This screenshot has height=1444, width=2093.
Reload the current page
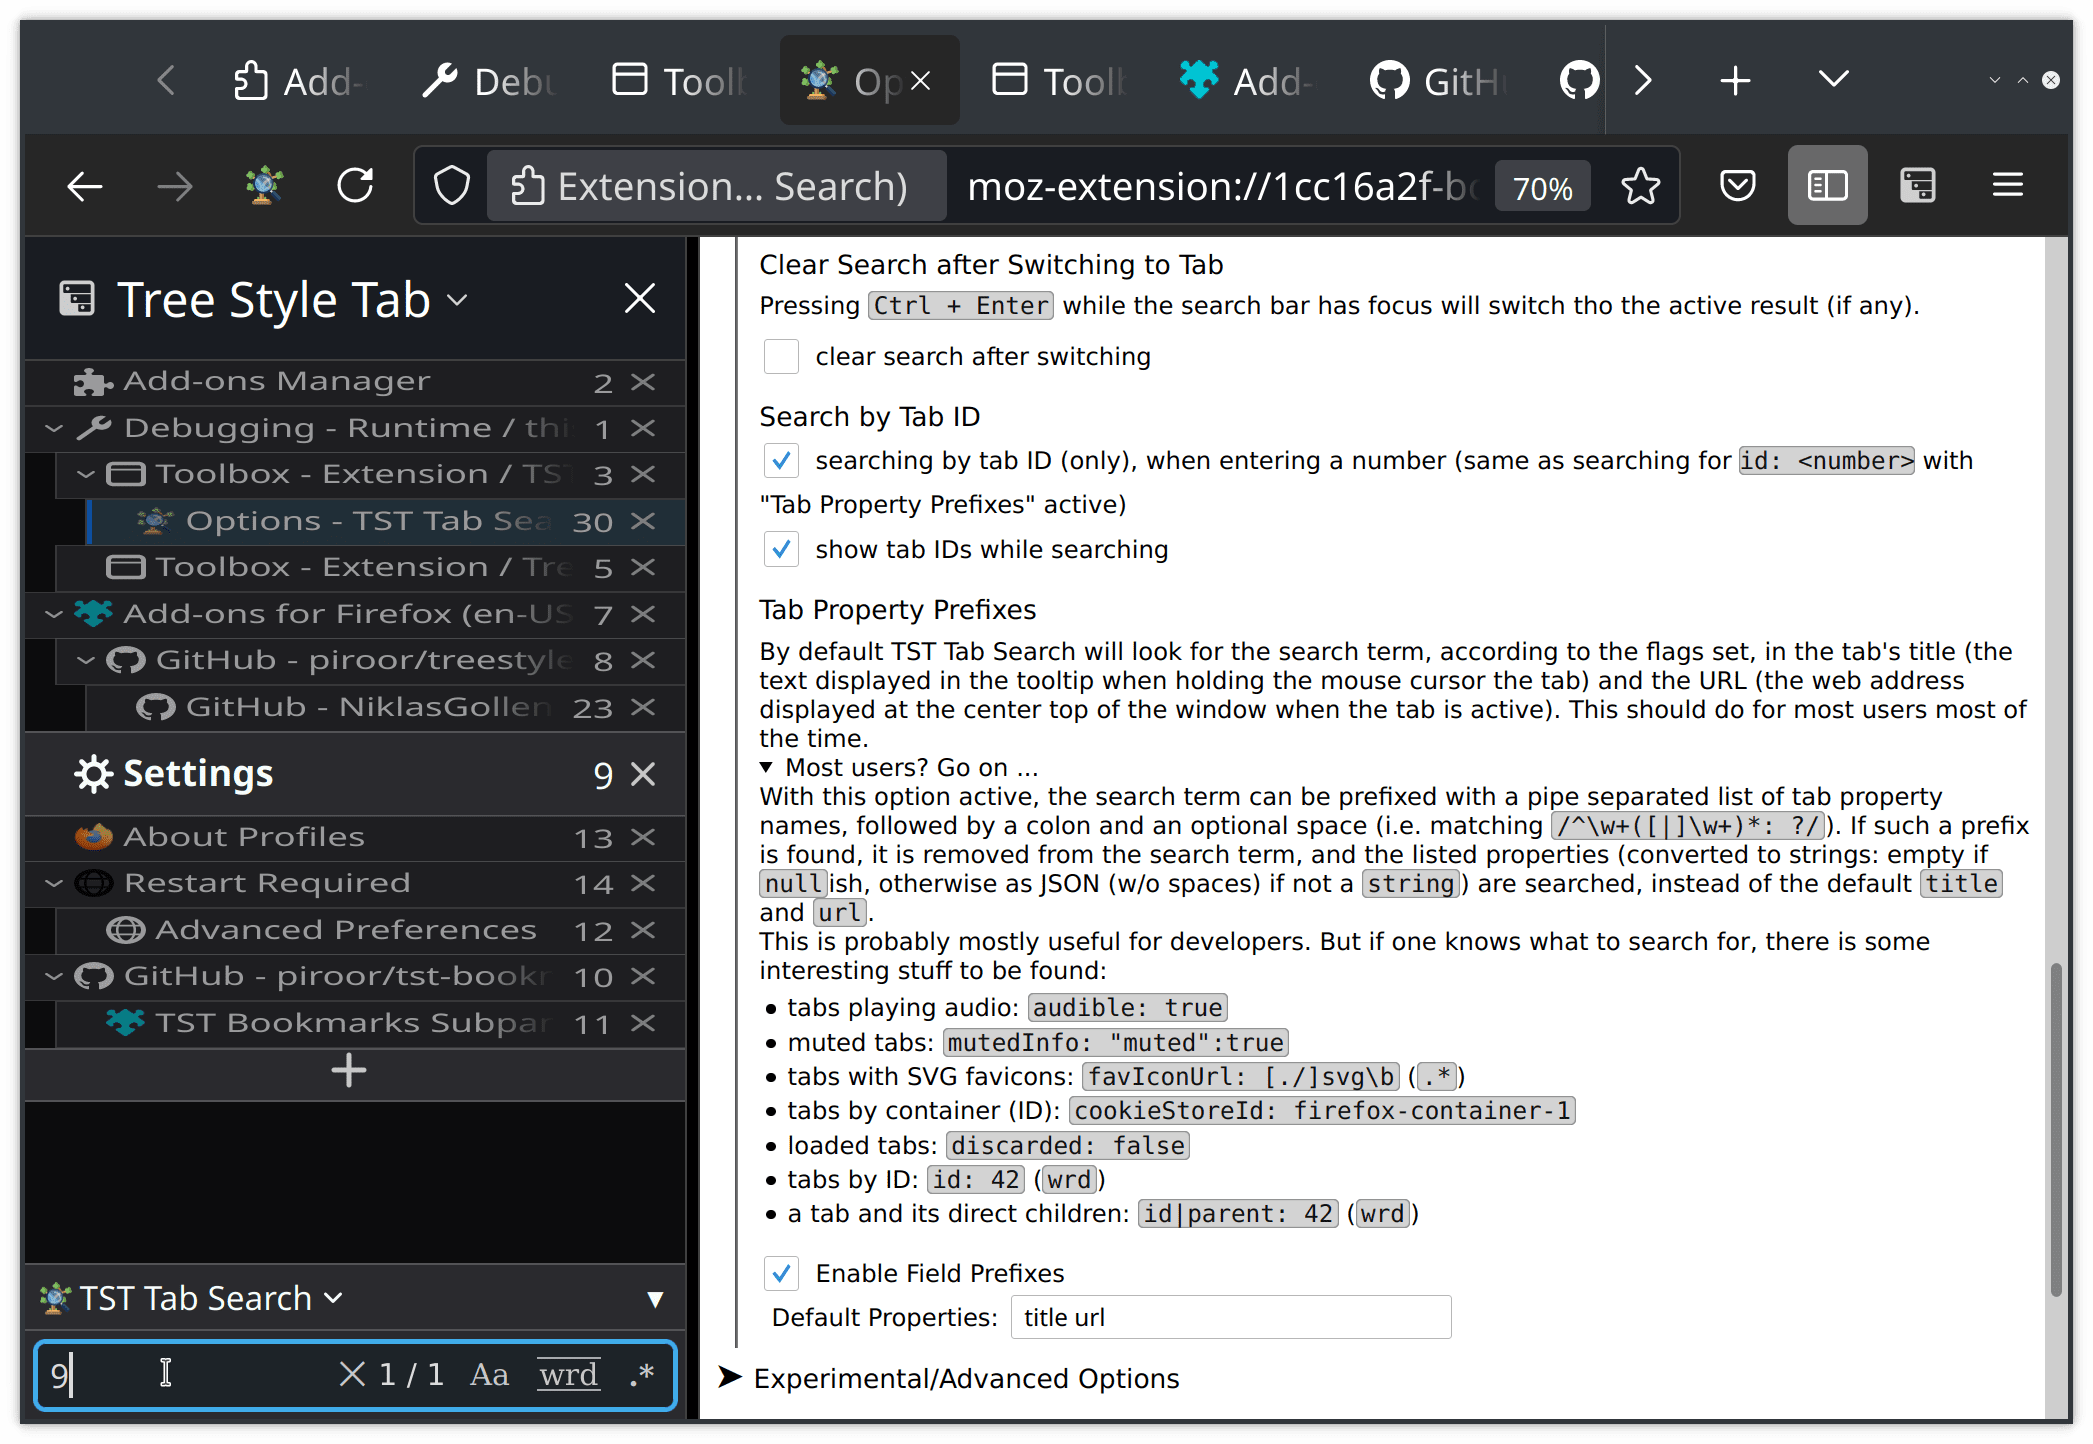tap(355, 187)
